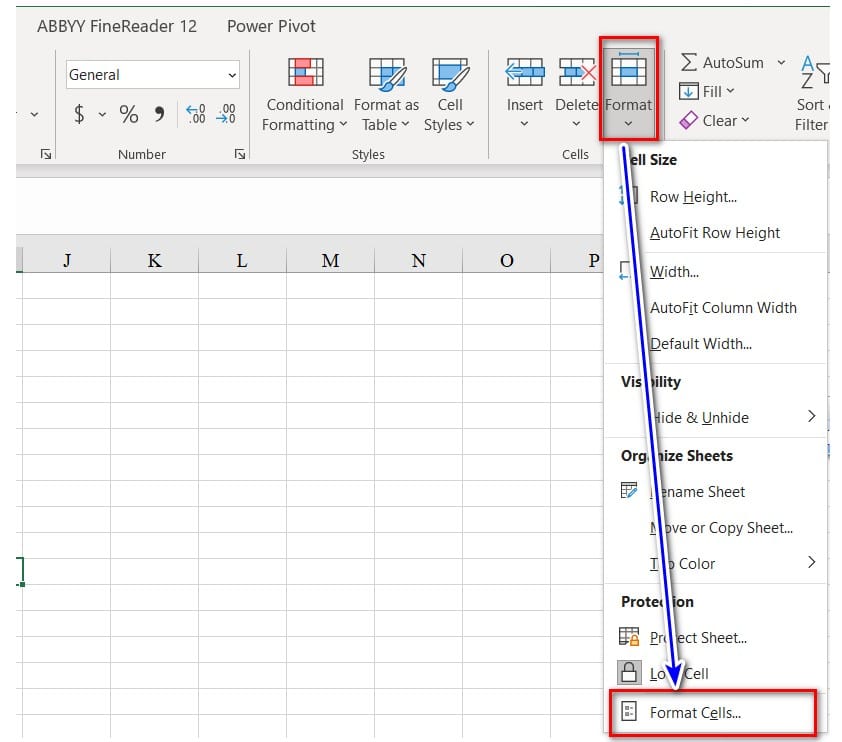Apply Comma Style number format
The image size is (842, 742).
[159, 114]
